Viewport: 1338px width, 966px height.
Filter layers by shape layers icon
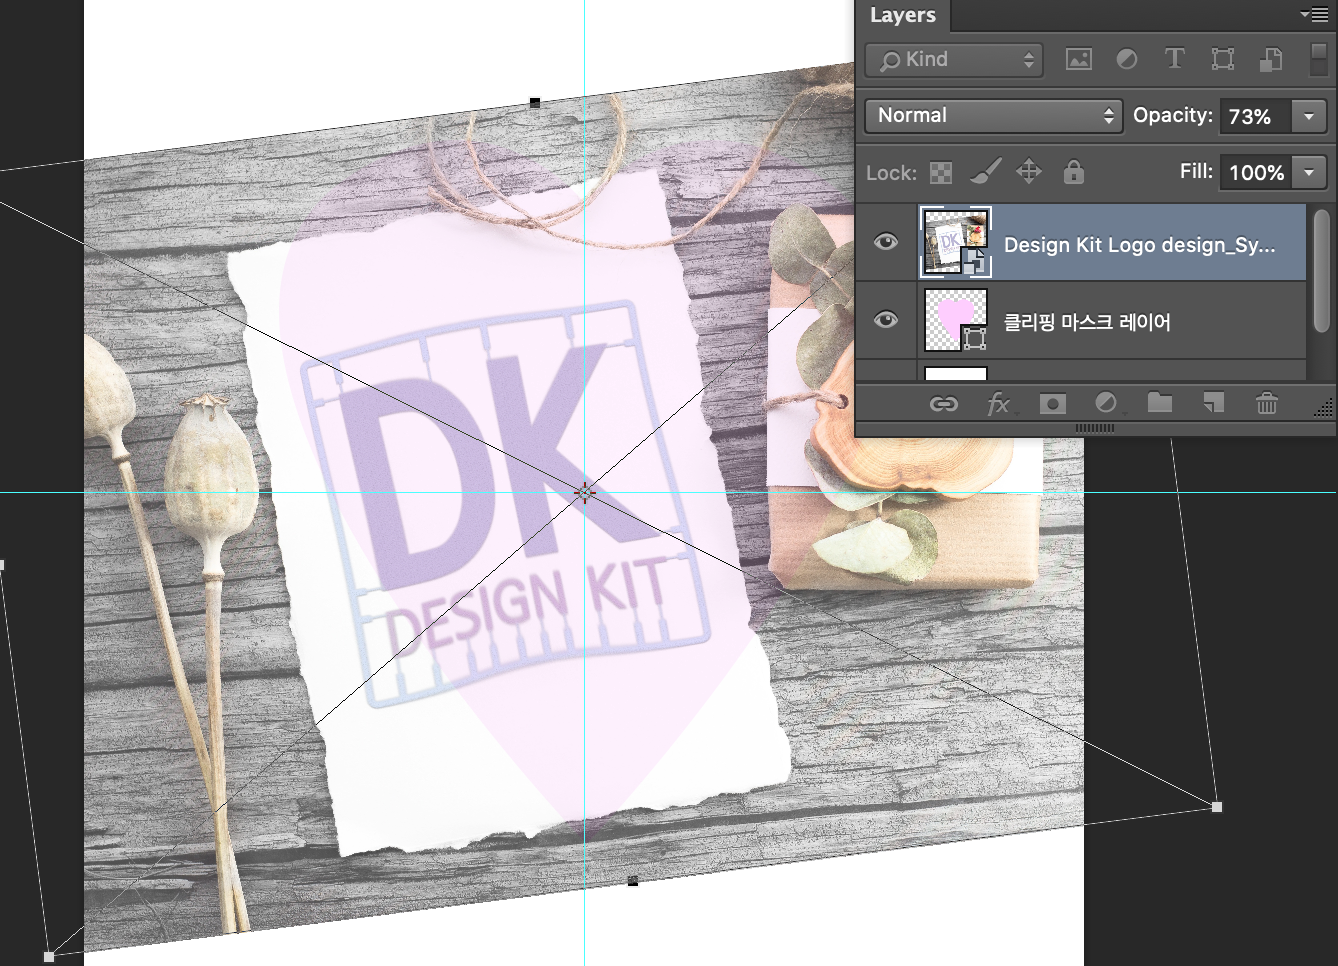click(1223, 60)
